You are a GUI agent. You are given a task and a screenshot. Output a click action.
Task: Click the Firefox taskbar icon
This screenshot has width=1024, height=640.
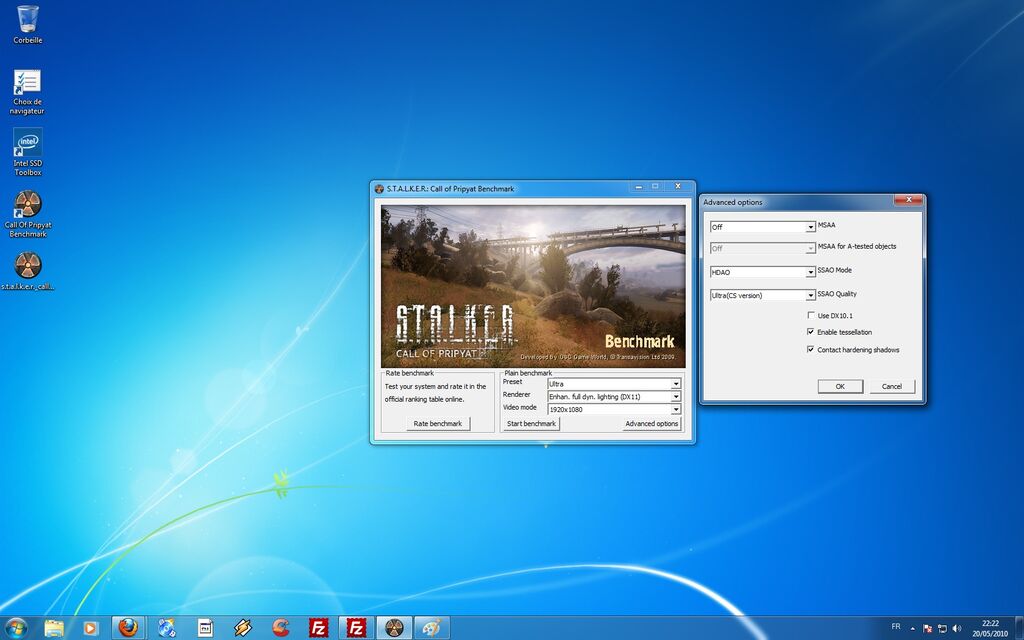128,628
